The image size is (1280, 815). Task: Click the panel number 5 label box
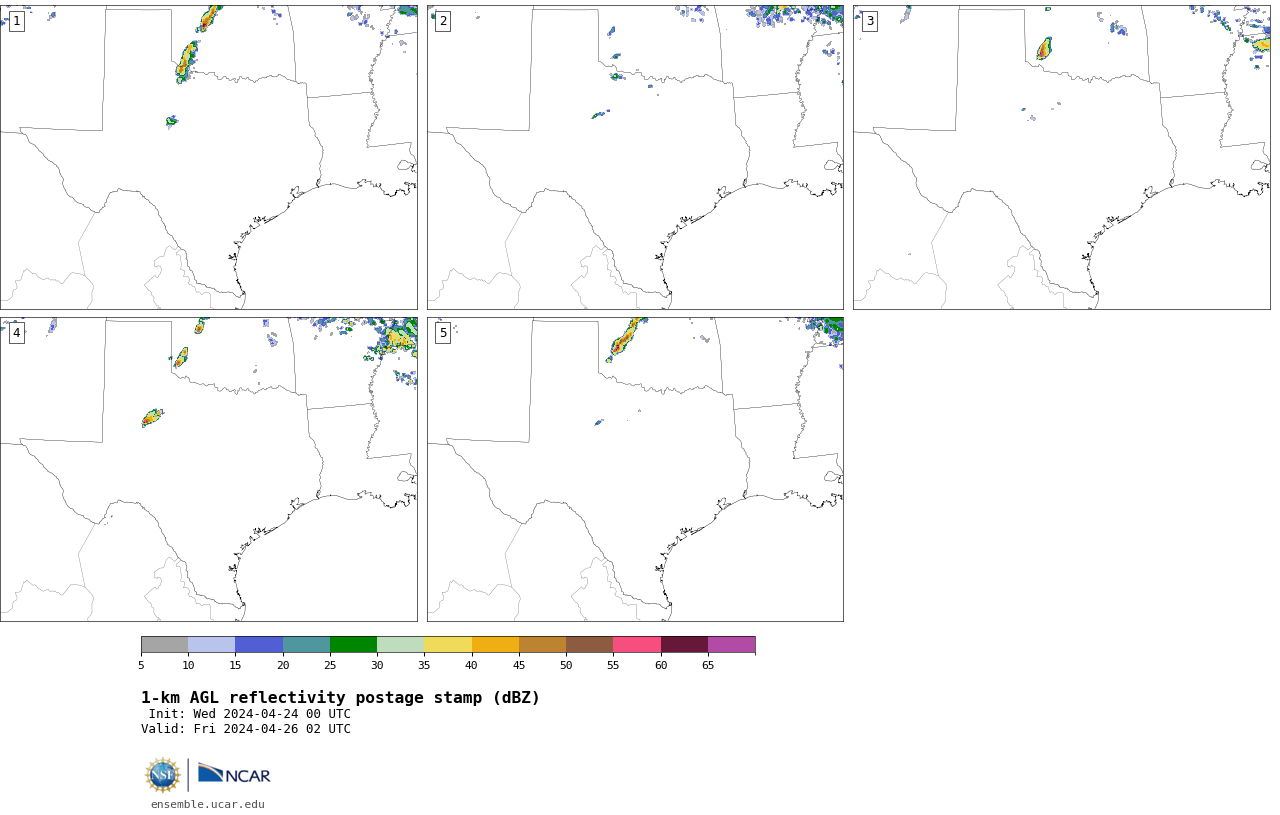coord(443,333)
